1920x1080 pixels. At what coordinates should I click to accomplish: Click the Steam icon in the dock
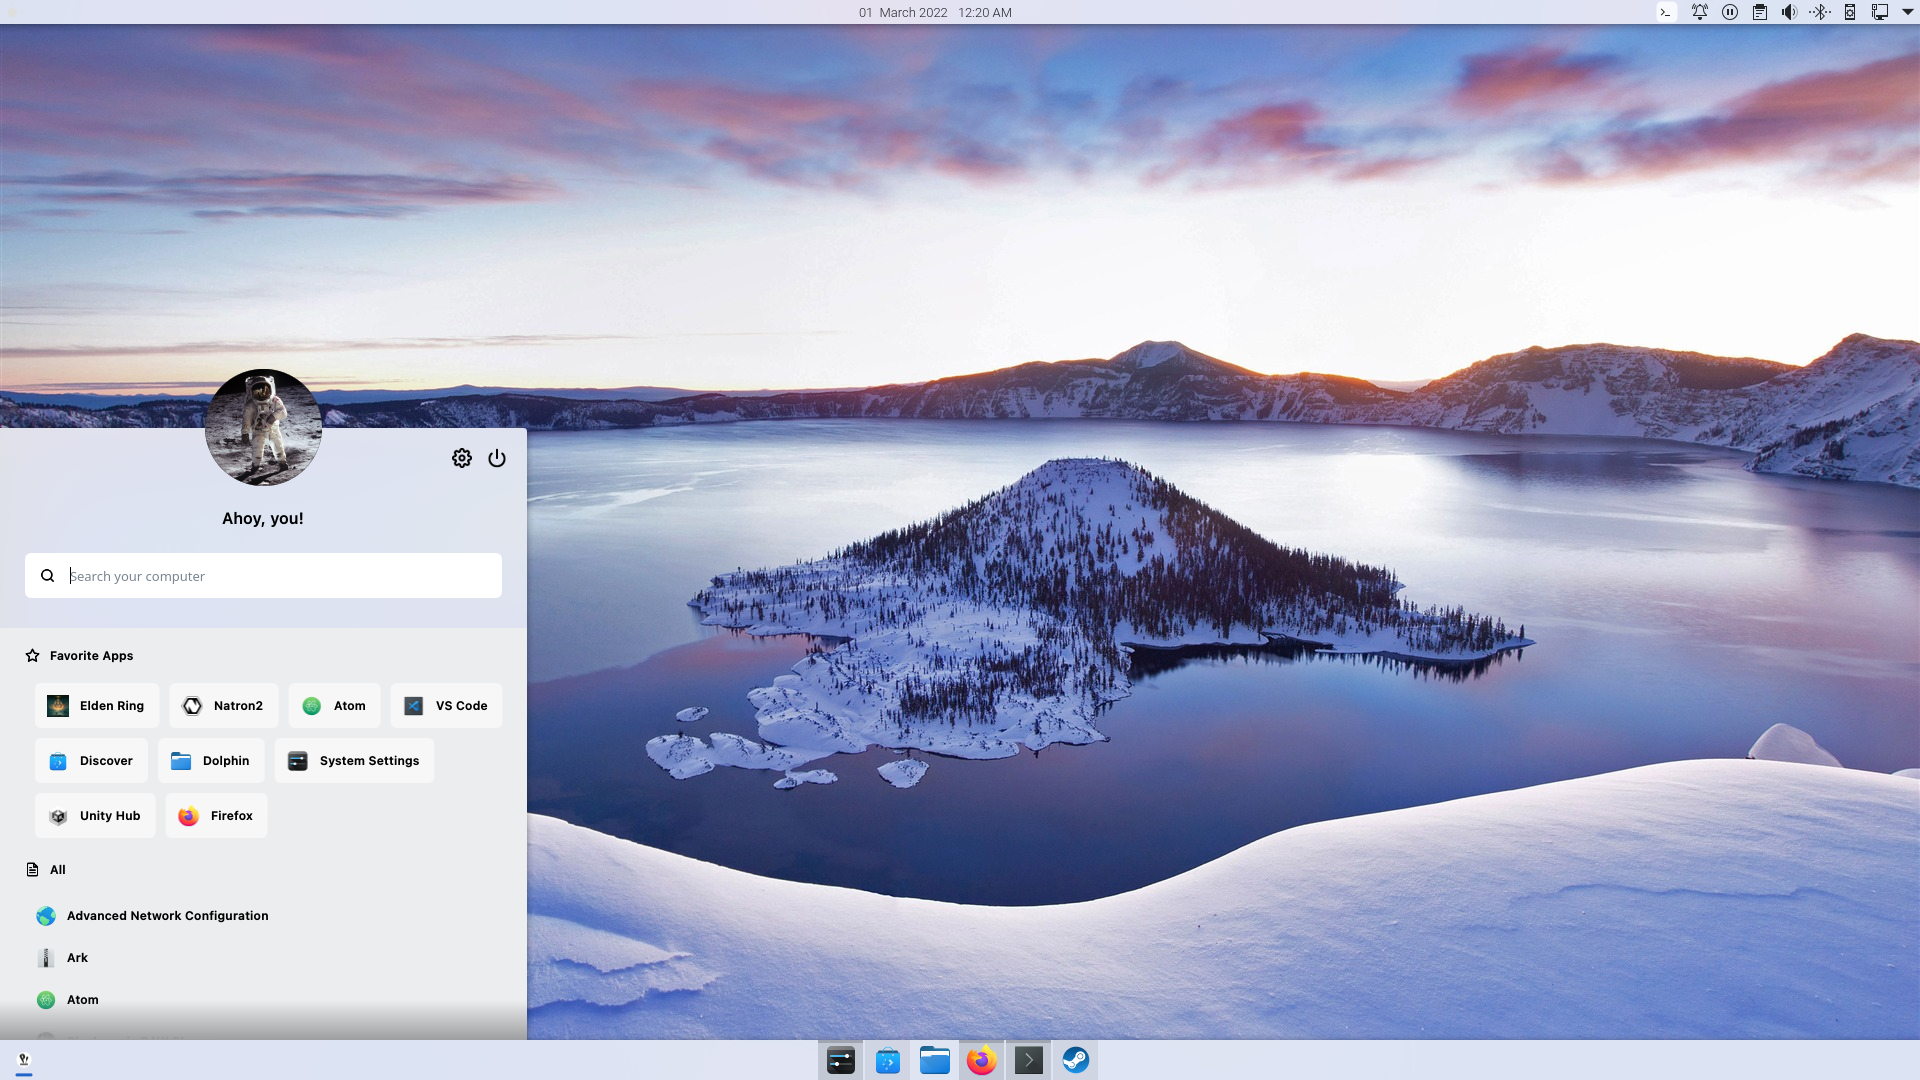click(x=1075, y=1060)
